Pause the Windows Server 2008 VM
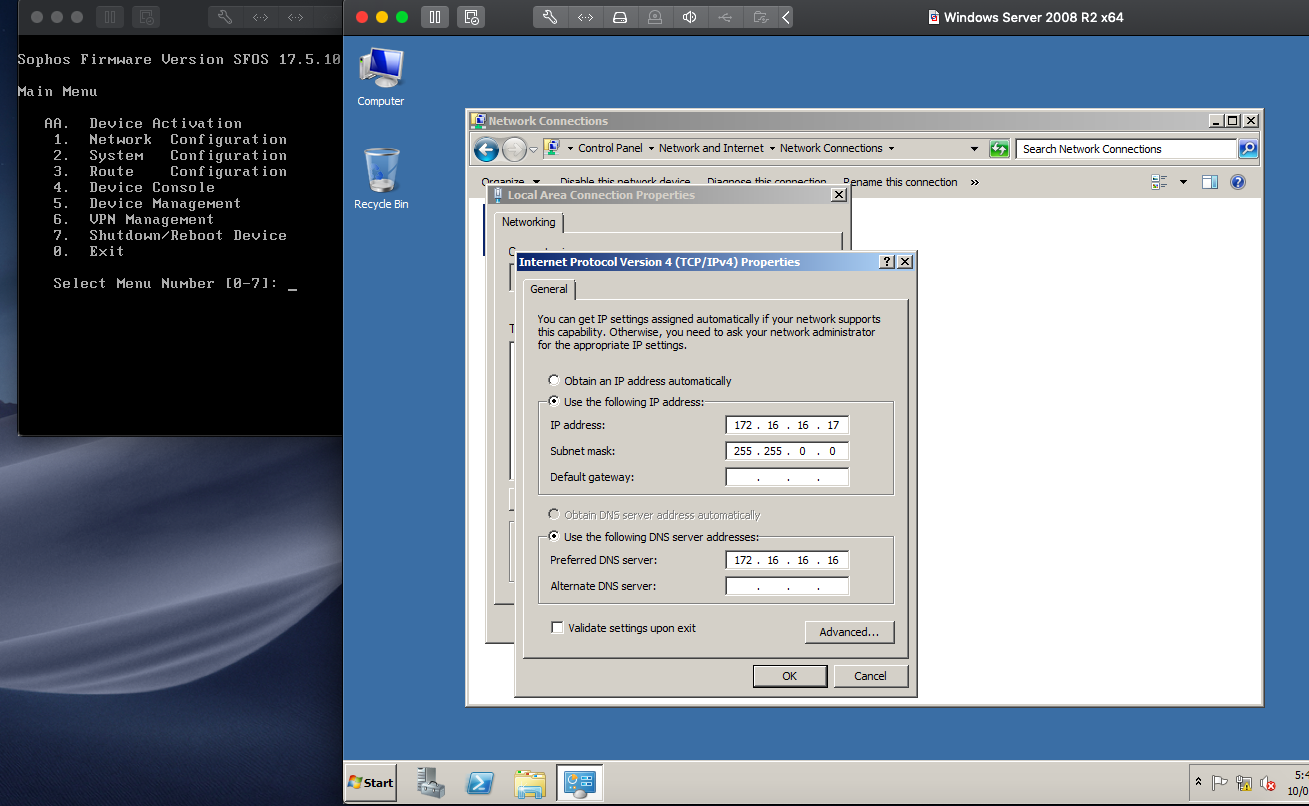 (434, 17)
